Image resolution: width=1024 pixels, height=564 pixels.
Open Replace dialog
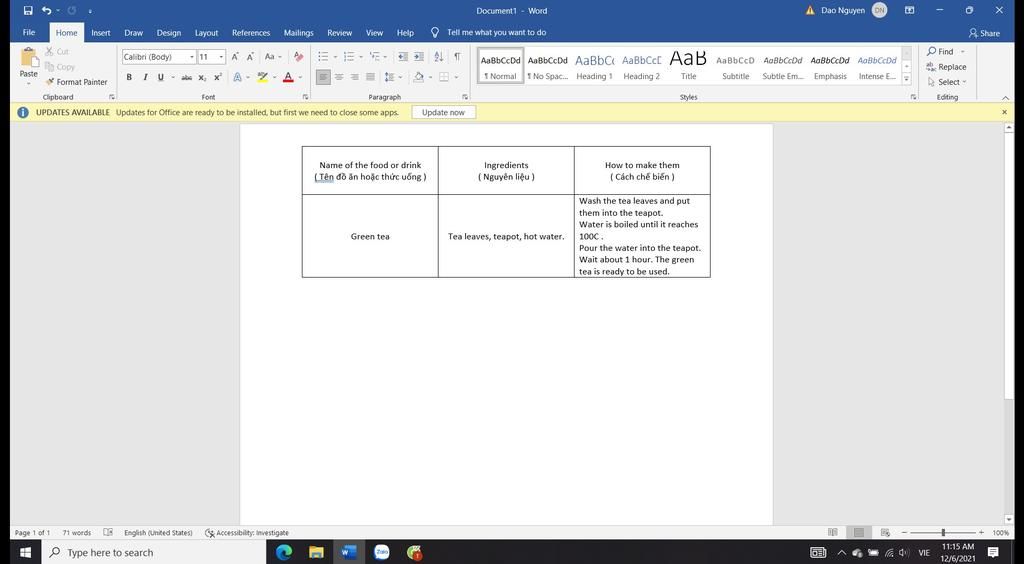[946, 67]
